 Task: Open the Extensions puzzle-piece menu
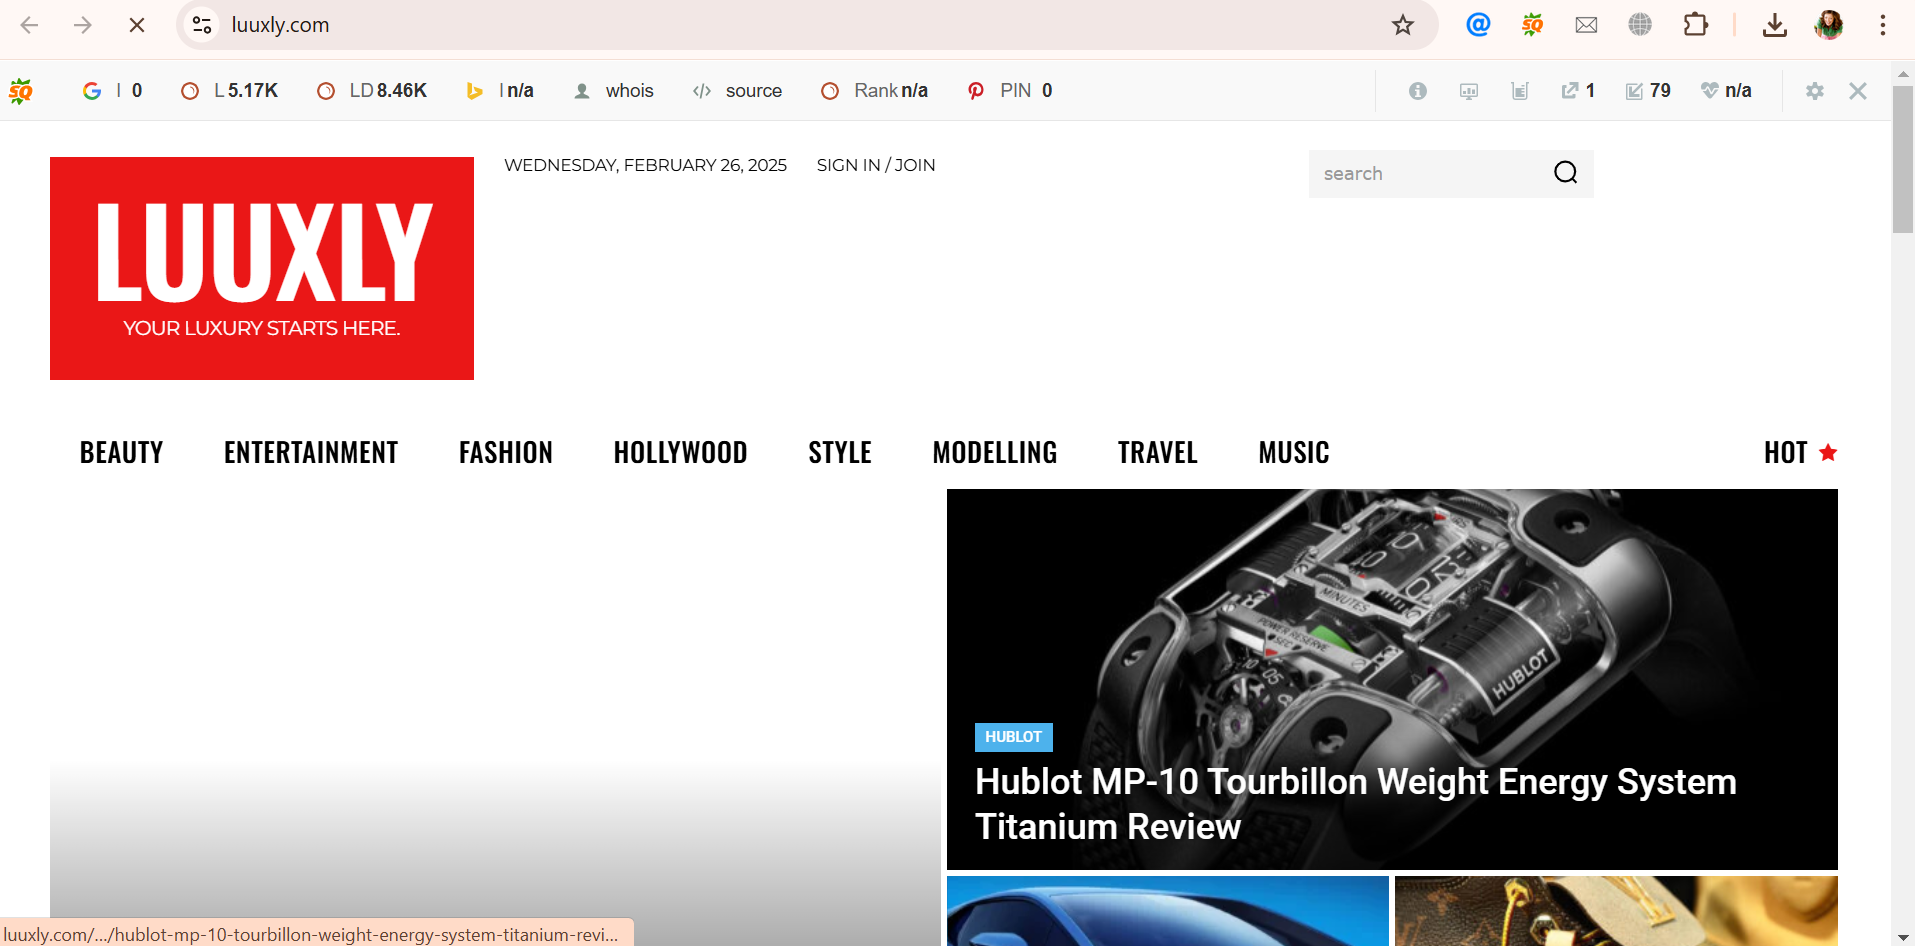[x=1696, y=24]
